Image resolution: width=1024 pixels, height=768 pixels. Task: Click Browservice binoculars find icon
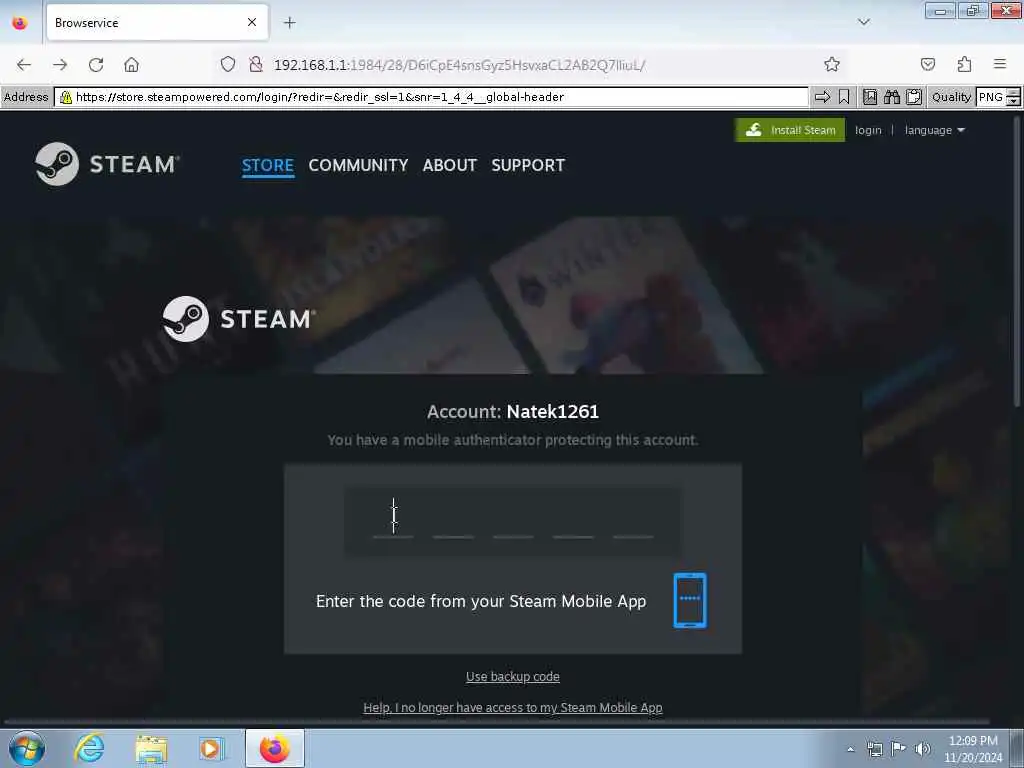click(891, 97)
